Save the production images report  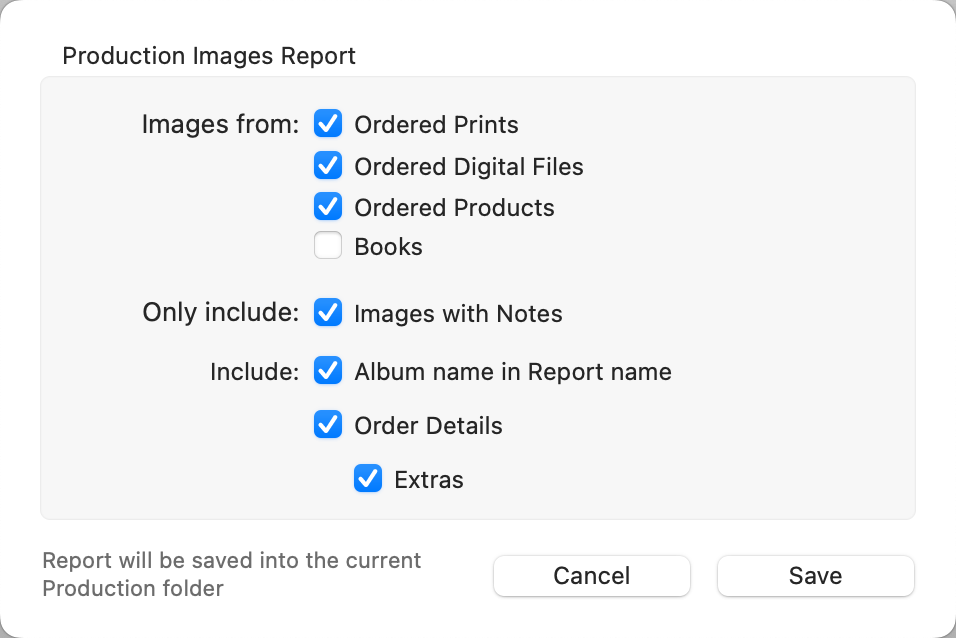[815, 576]
